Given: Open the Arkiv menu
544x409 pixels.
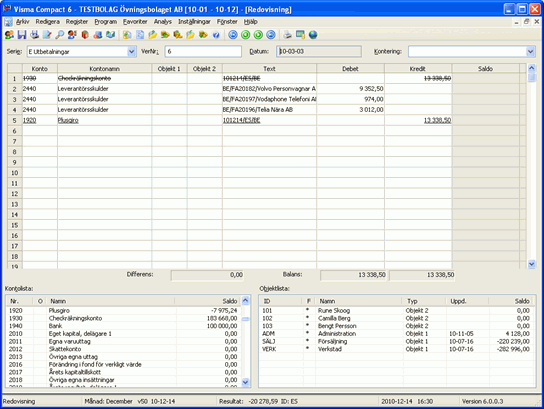Looking at the screenshot, I should click(23, 22).
